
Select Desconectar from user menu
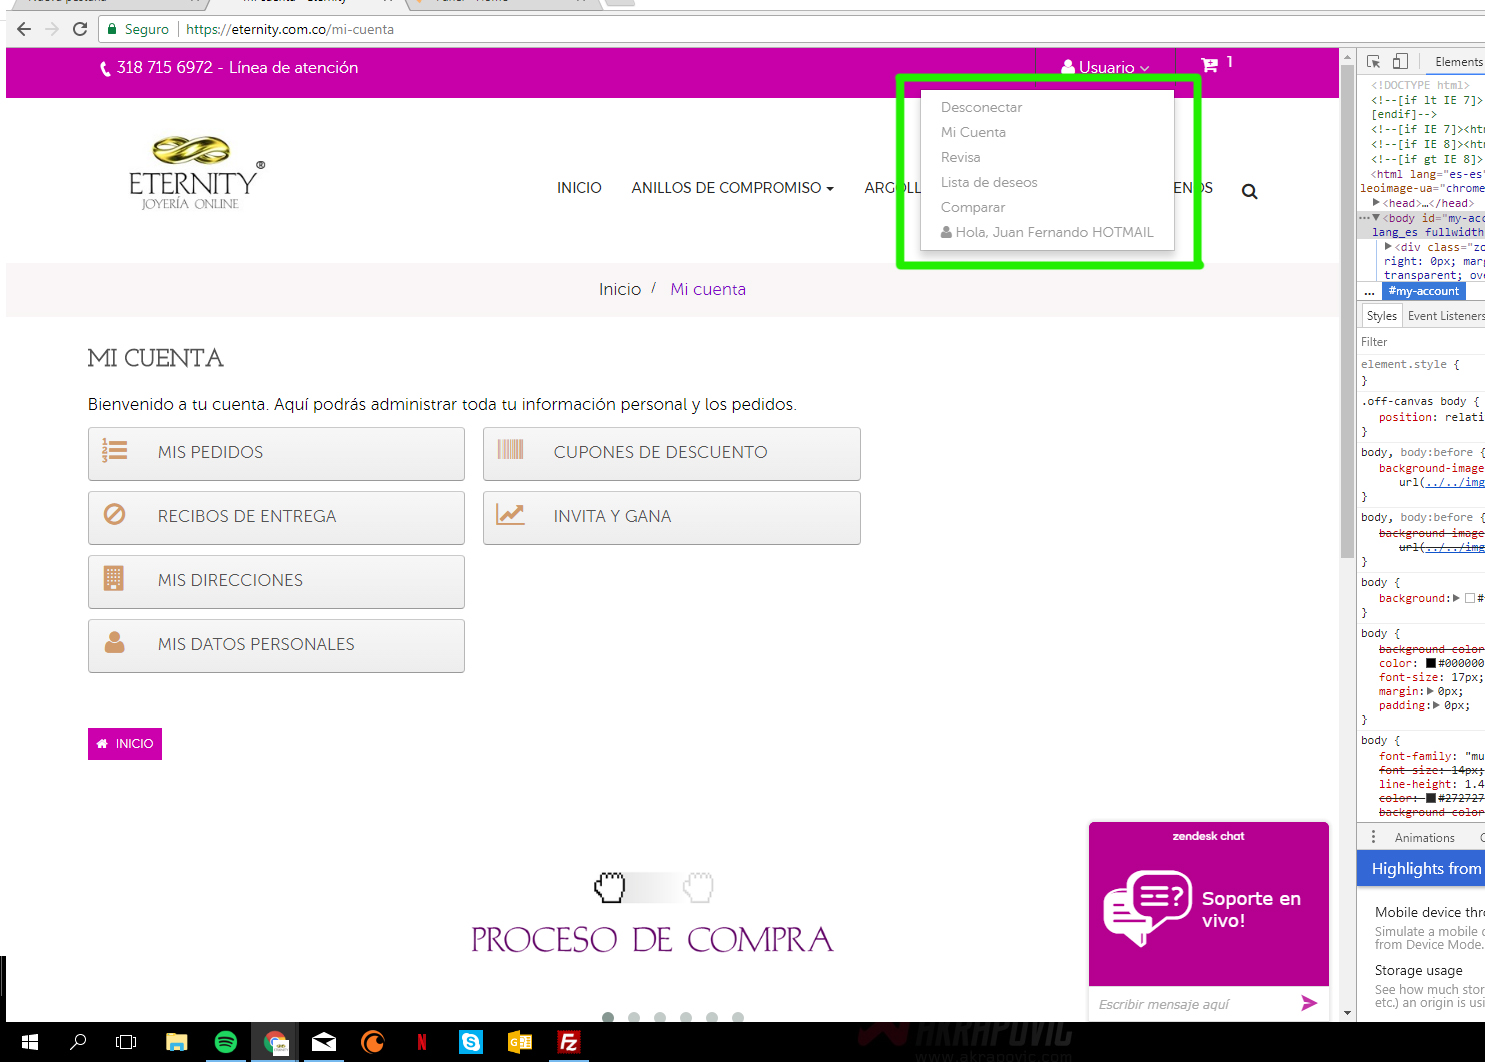pos(981,107)
